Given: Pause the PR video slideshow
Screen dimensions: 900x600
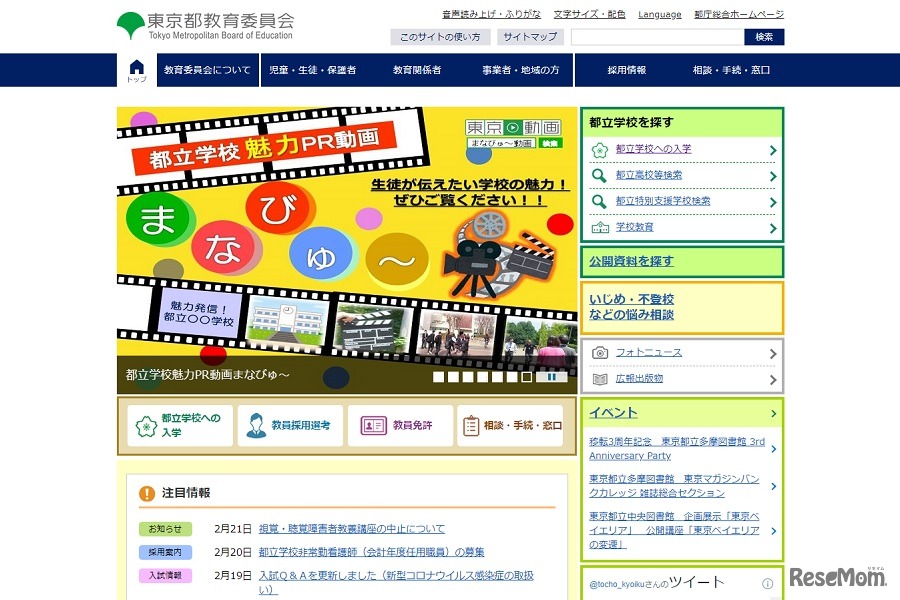Looking at the screenshot, I should point(551,378).
